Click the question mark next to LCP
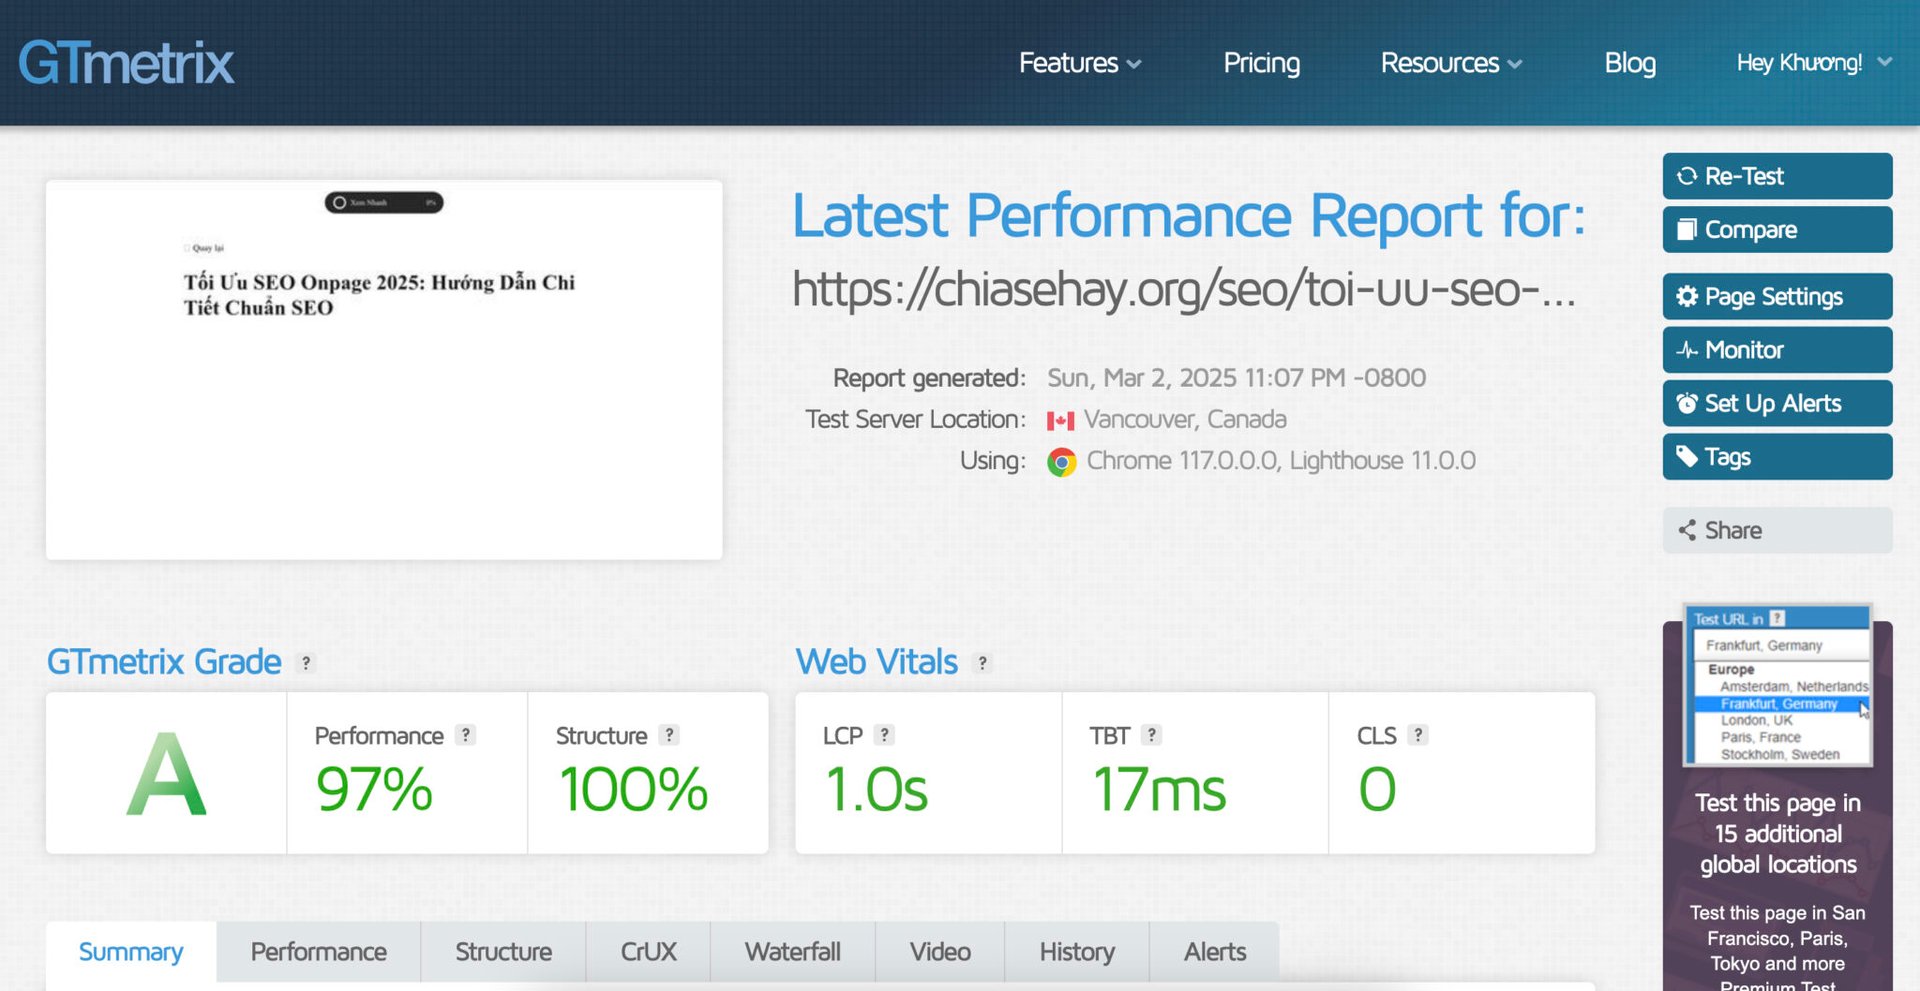The height and width of the screenshot is (991, 1920). [883, 735]
